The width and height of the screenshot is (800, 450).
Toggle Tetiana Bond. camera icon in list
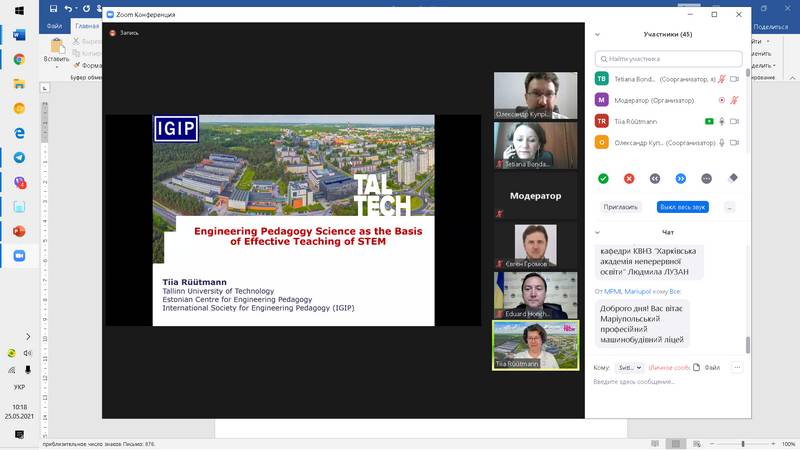[734, 79]
